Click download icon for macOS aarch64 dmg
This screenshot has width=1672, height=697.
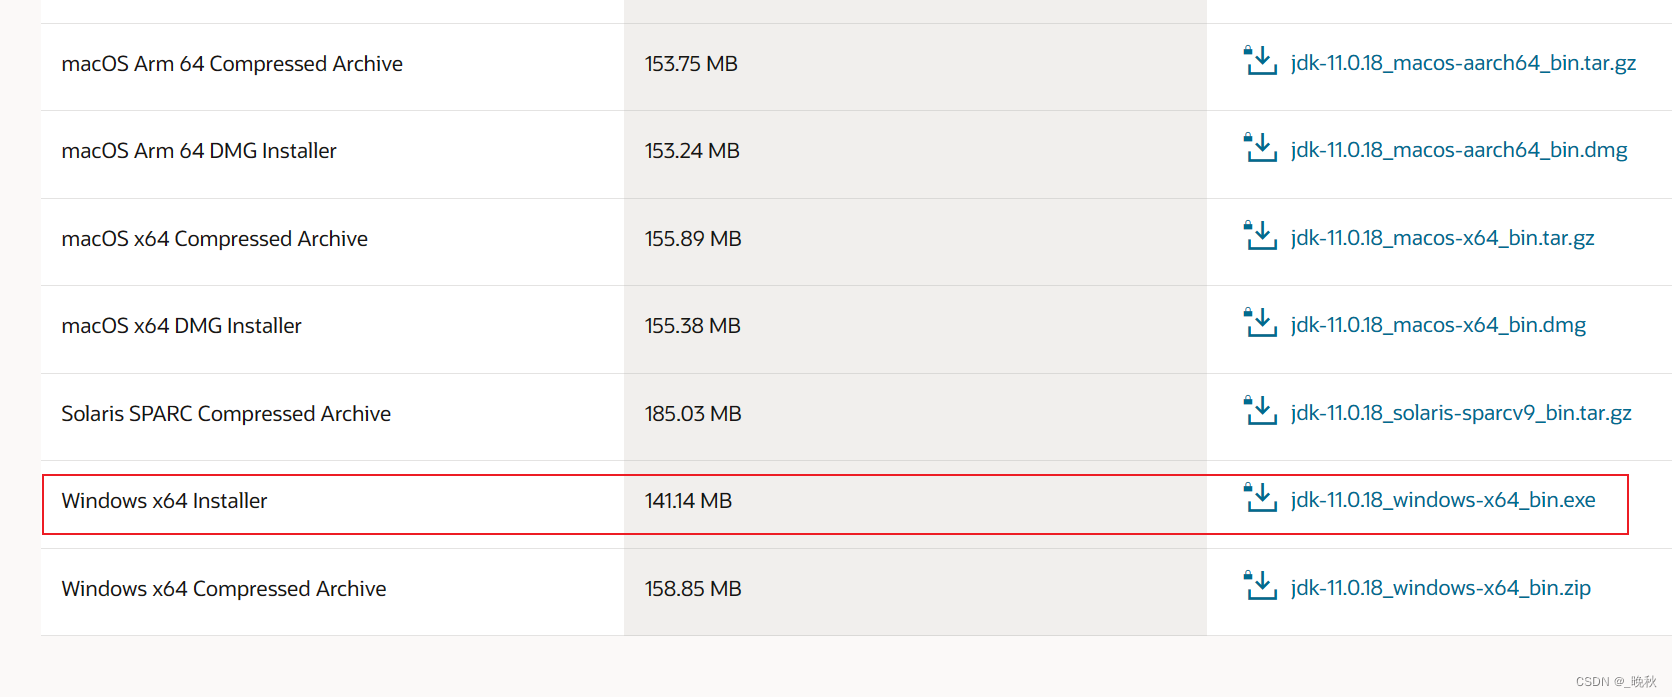(1260, 147)
